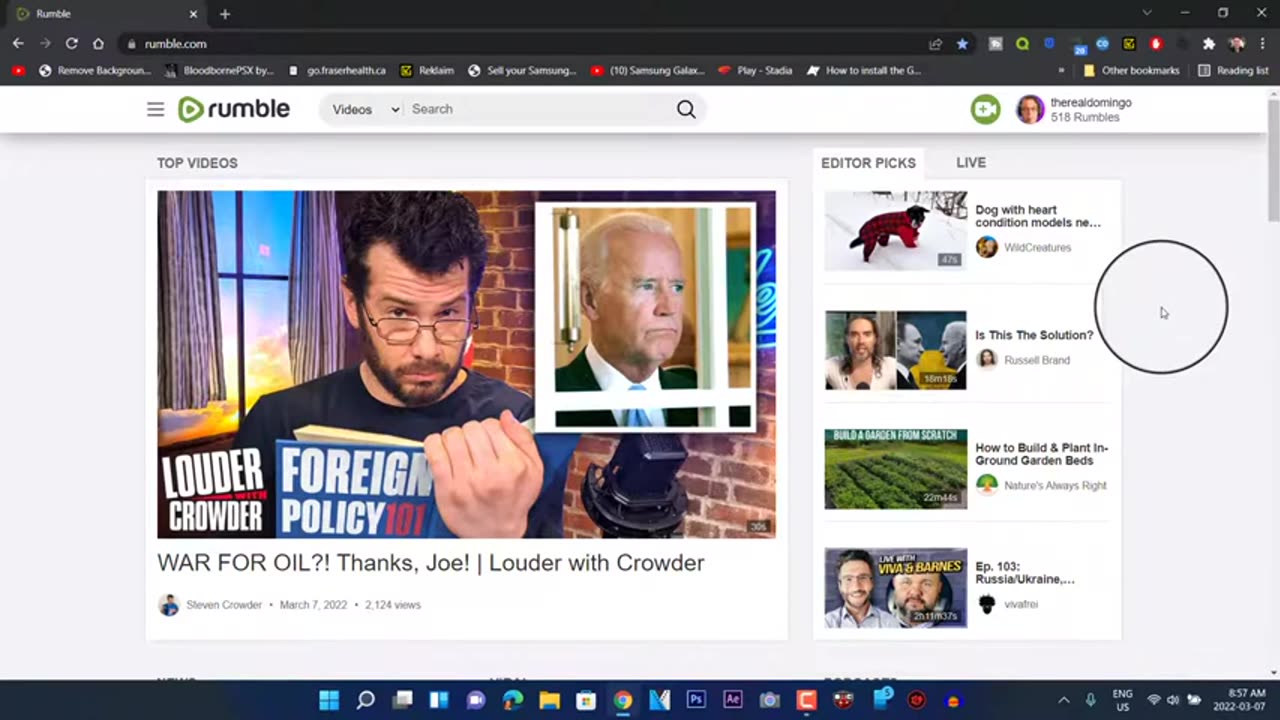This screenshot has width=1280, height=720.
Task: Click the browser back arrow
Action: 18,44
